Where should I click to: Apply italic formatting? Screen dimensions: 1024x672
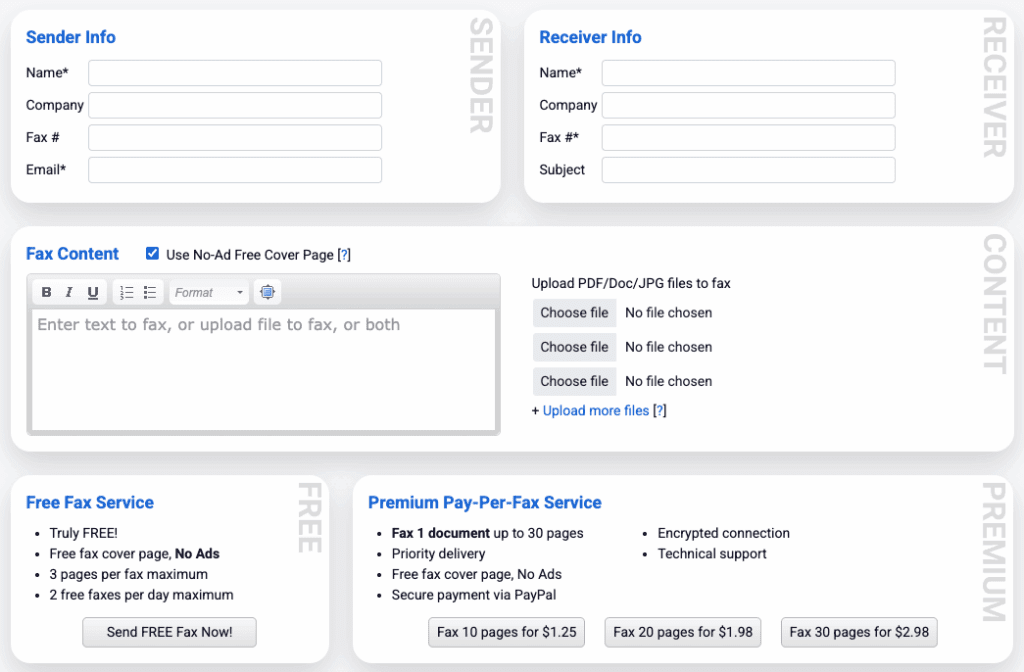[x=68, y=291]
